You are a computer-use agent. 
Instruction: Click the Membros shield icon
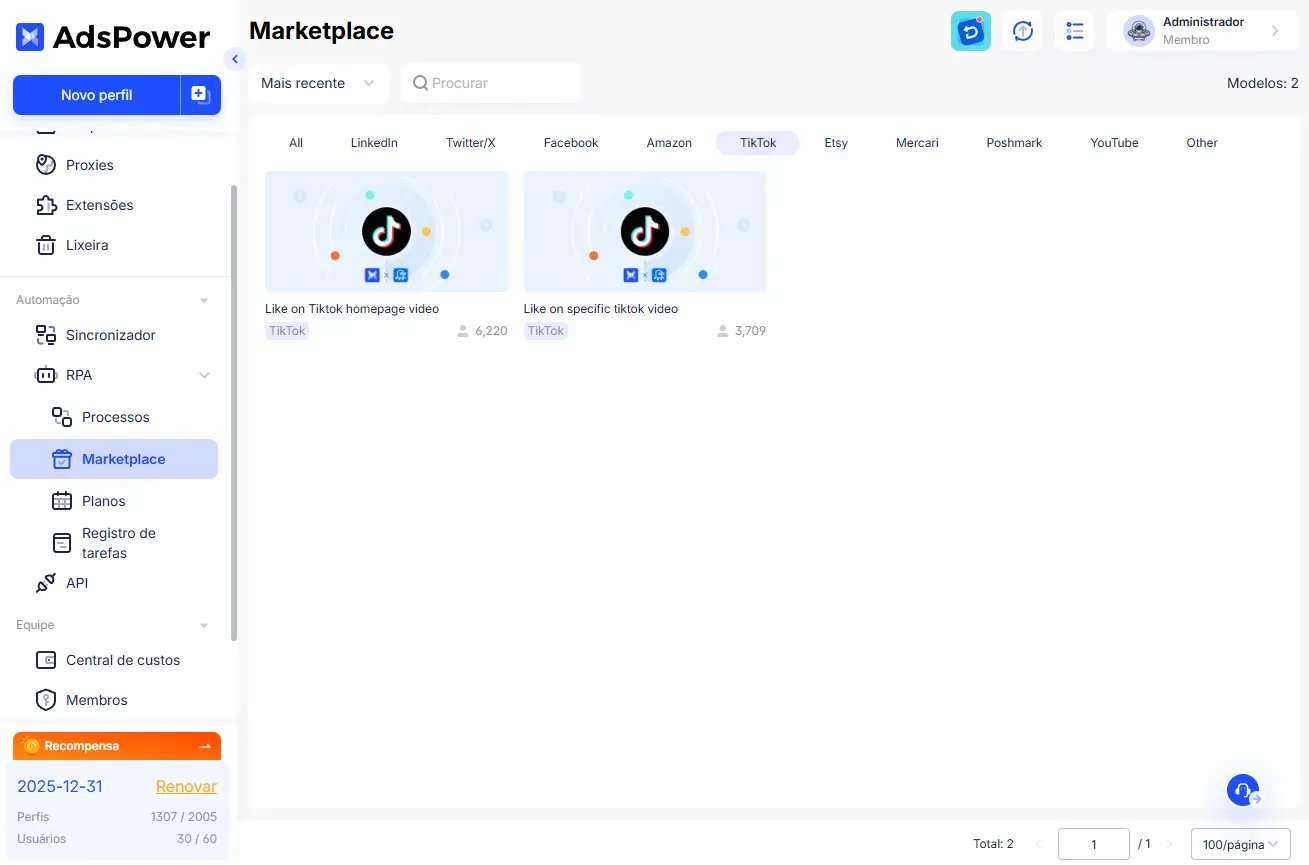tap(46, 700)
